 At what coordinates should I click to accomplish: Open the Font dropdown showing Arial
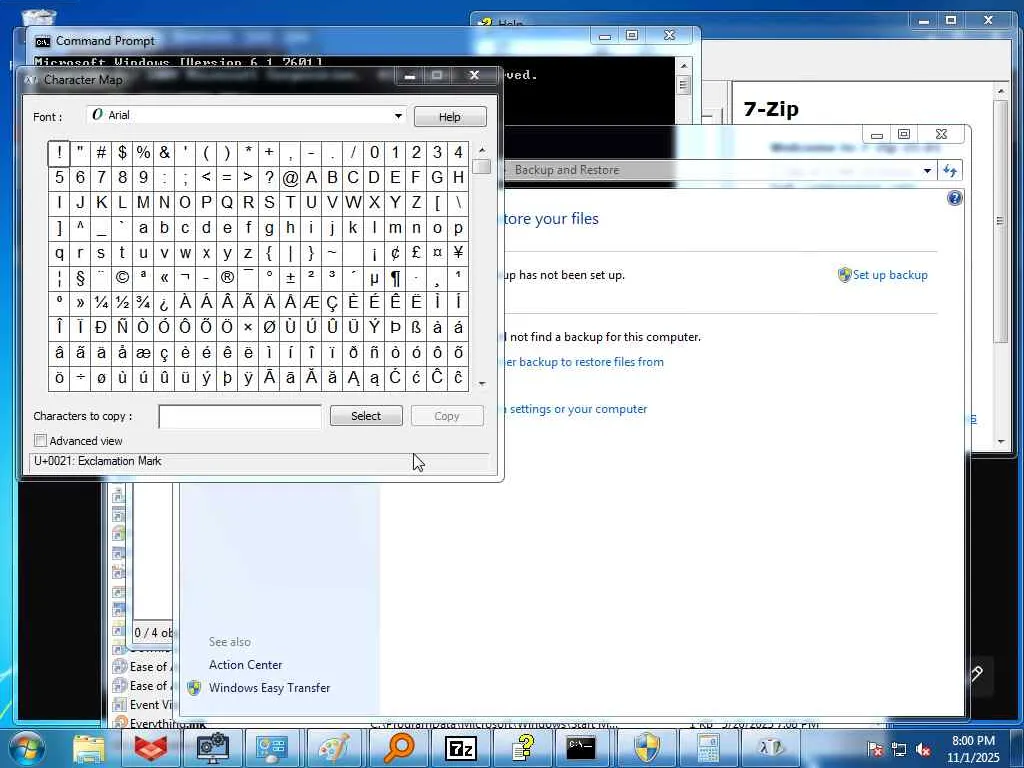point(246,116)
